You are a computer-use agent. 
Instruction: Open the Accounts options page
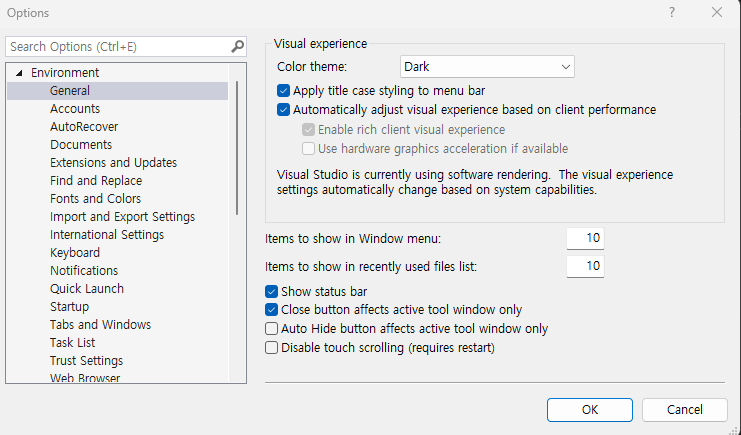[75, 109]
